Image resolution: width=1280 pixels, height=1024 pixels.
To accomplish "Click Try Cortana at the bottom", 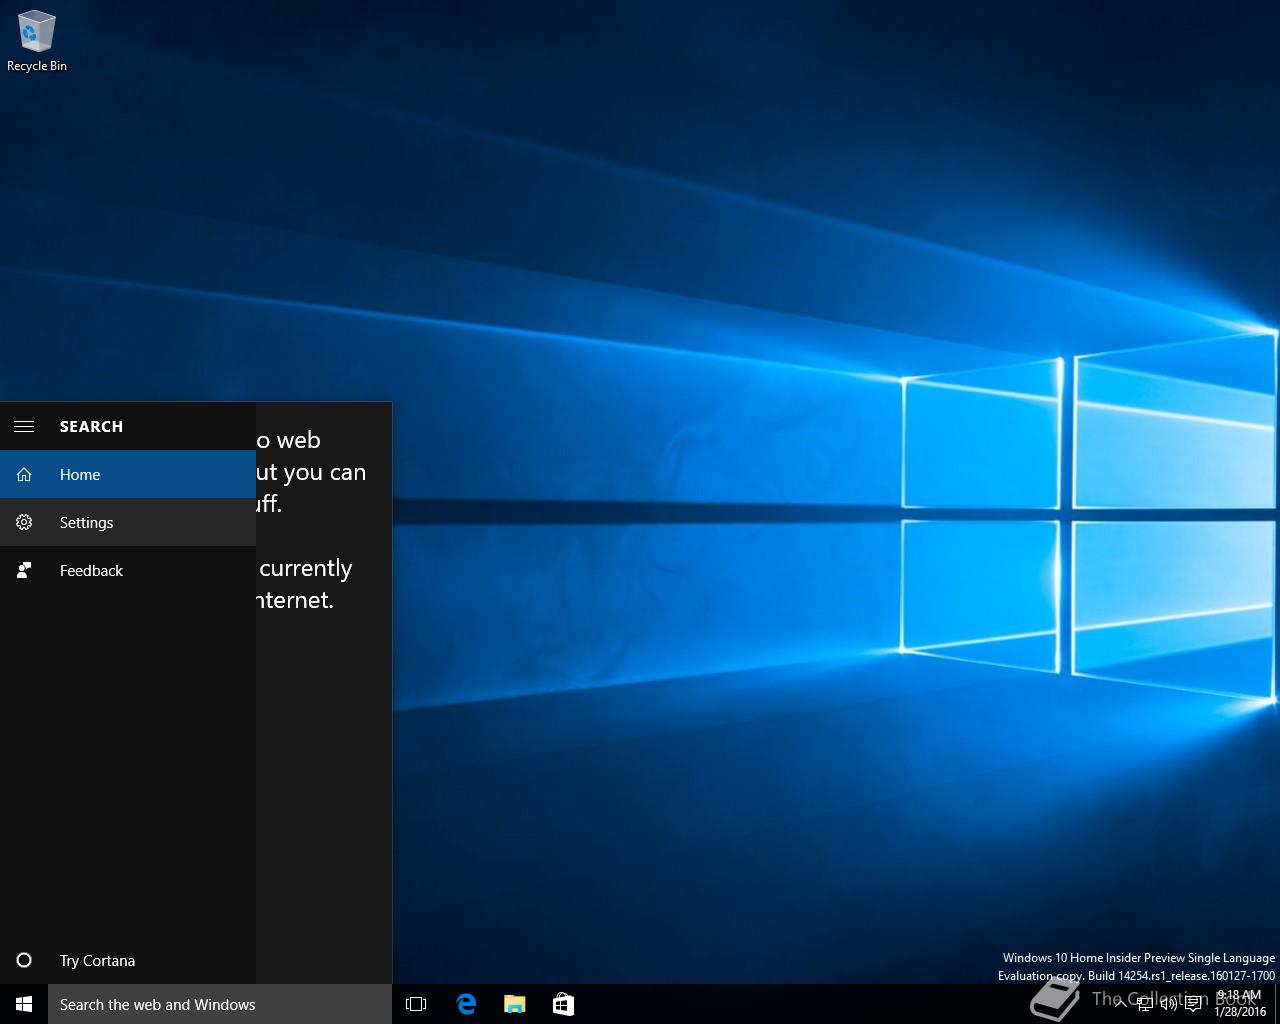I will click(128, 960).
